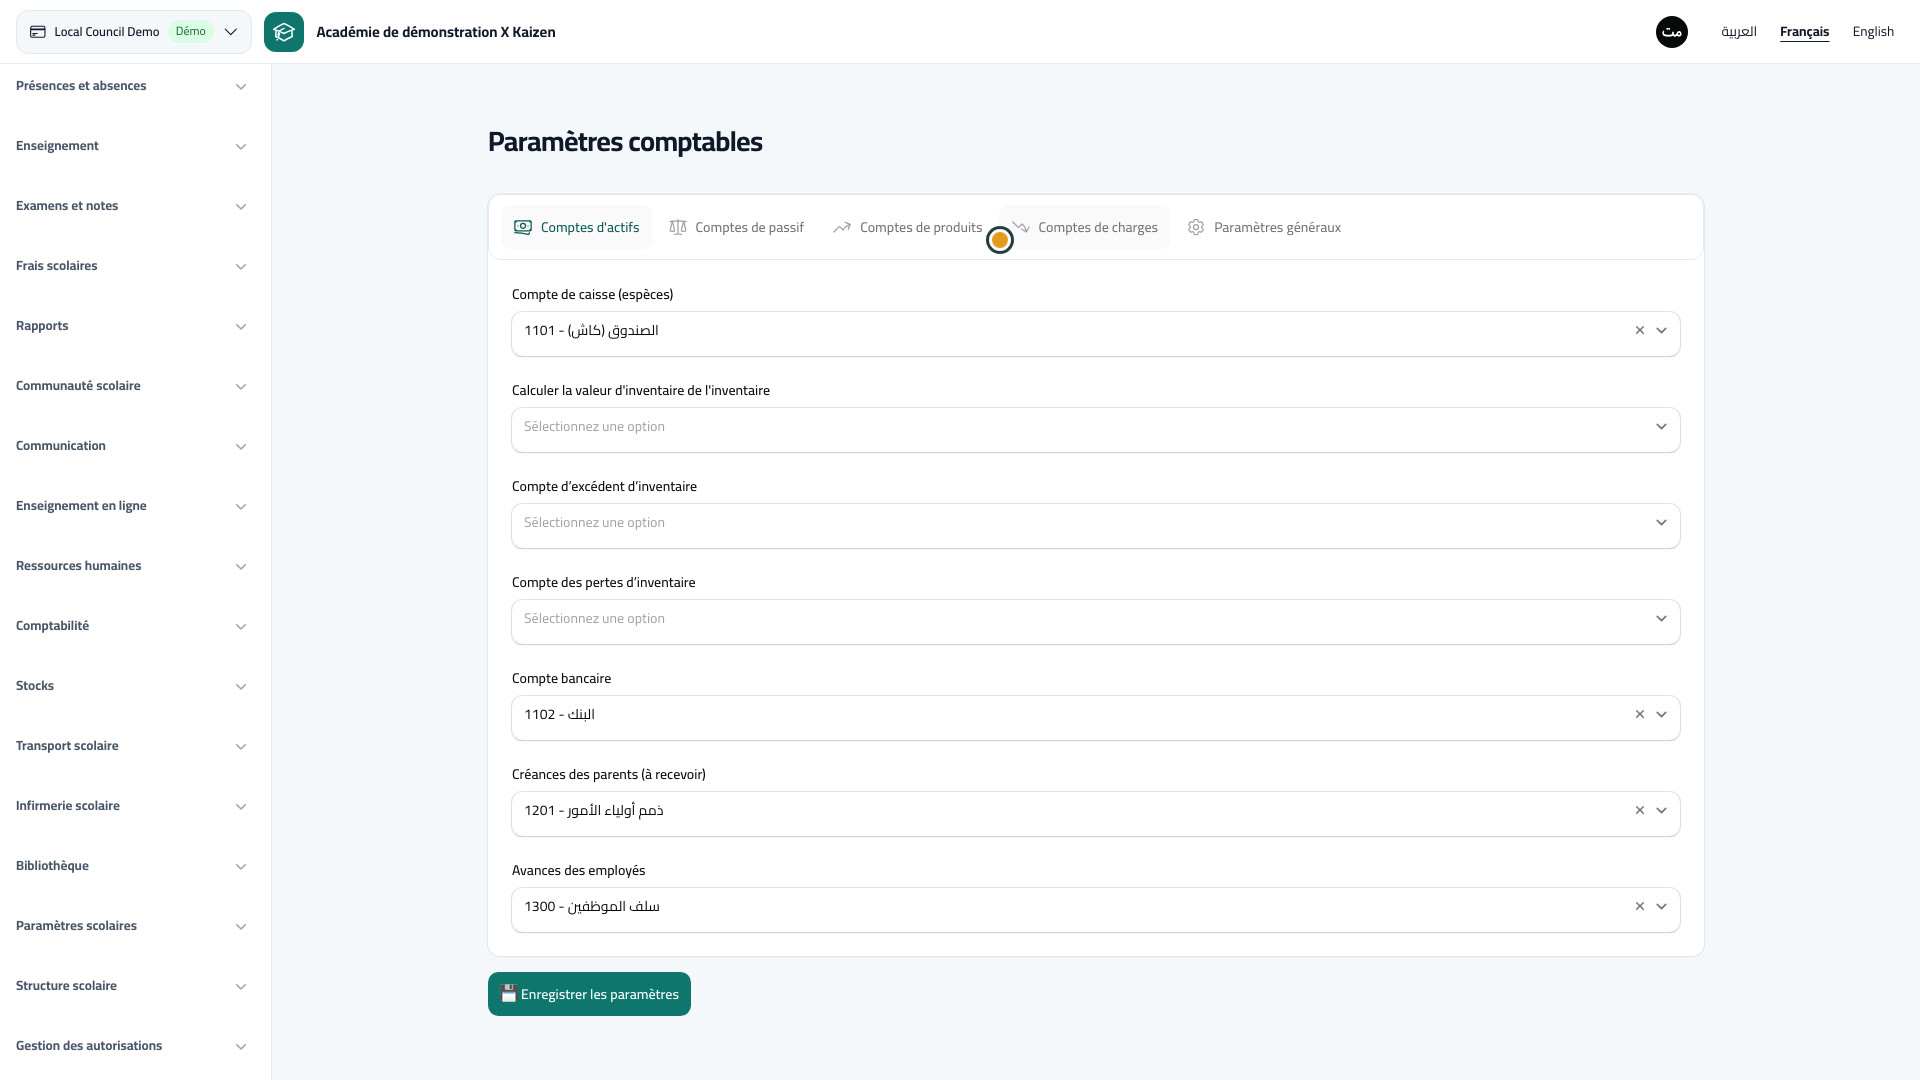Image resolution: width=1920 pixels, height=1080 pixels.
Task: Expand the Transport scolaire section
Action: click(131, 746)
